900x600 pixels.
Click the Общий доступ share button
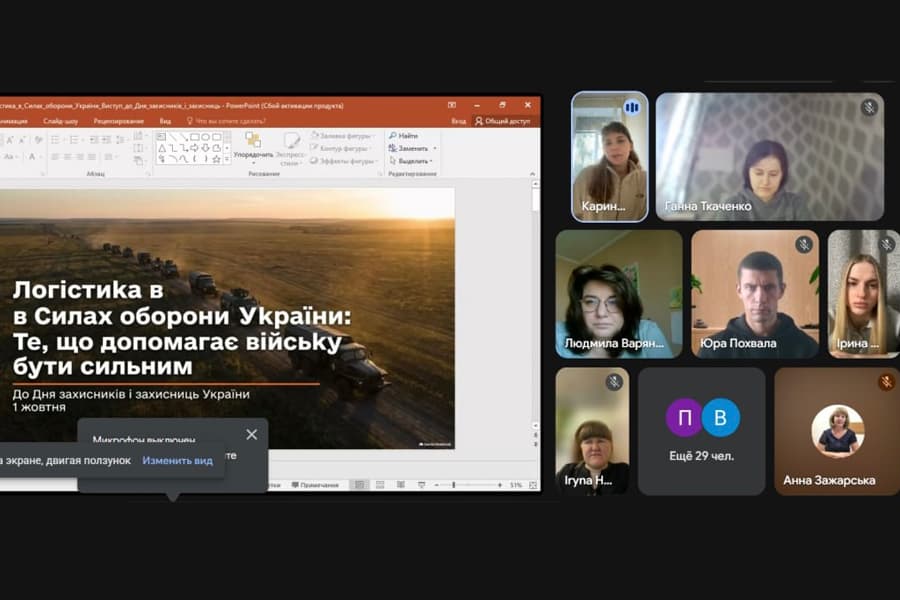[x=502, y=121]
